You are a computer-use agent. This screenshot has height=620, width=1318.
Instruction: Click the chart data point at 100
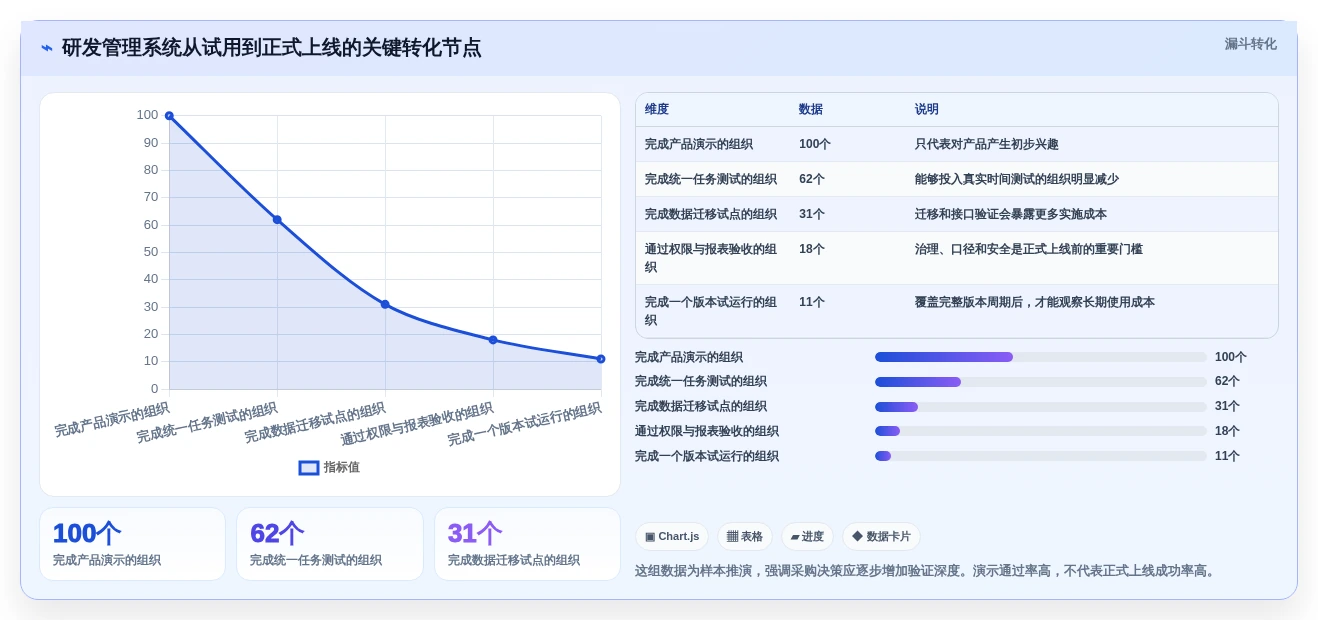click(x=169, y=116)
